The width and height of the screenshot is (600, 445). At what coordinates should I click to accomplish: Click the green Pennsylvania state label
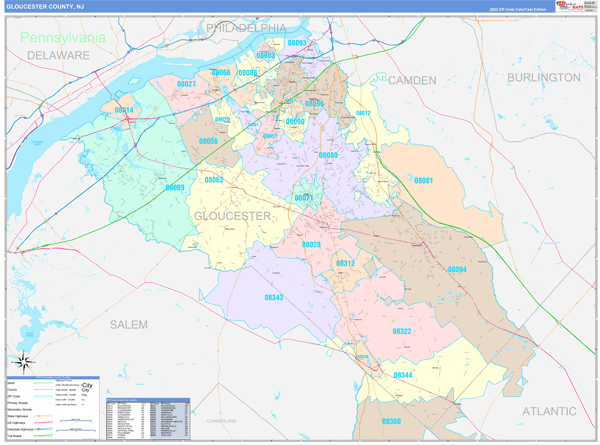pyautogui.click(x=62, y=37)
